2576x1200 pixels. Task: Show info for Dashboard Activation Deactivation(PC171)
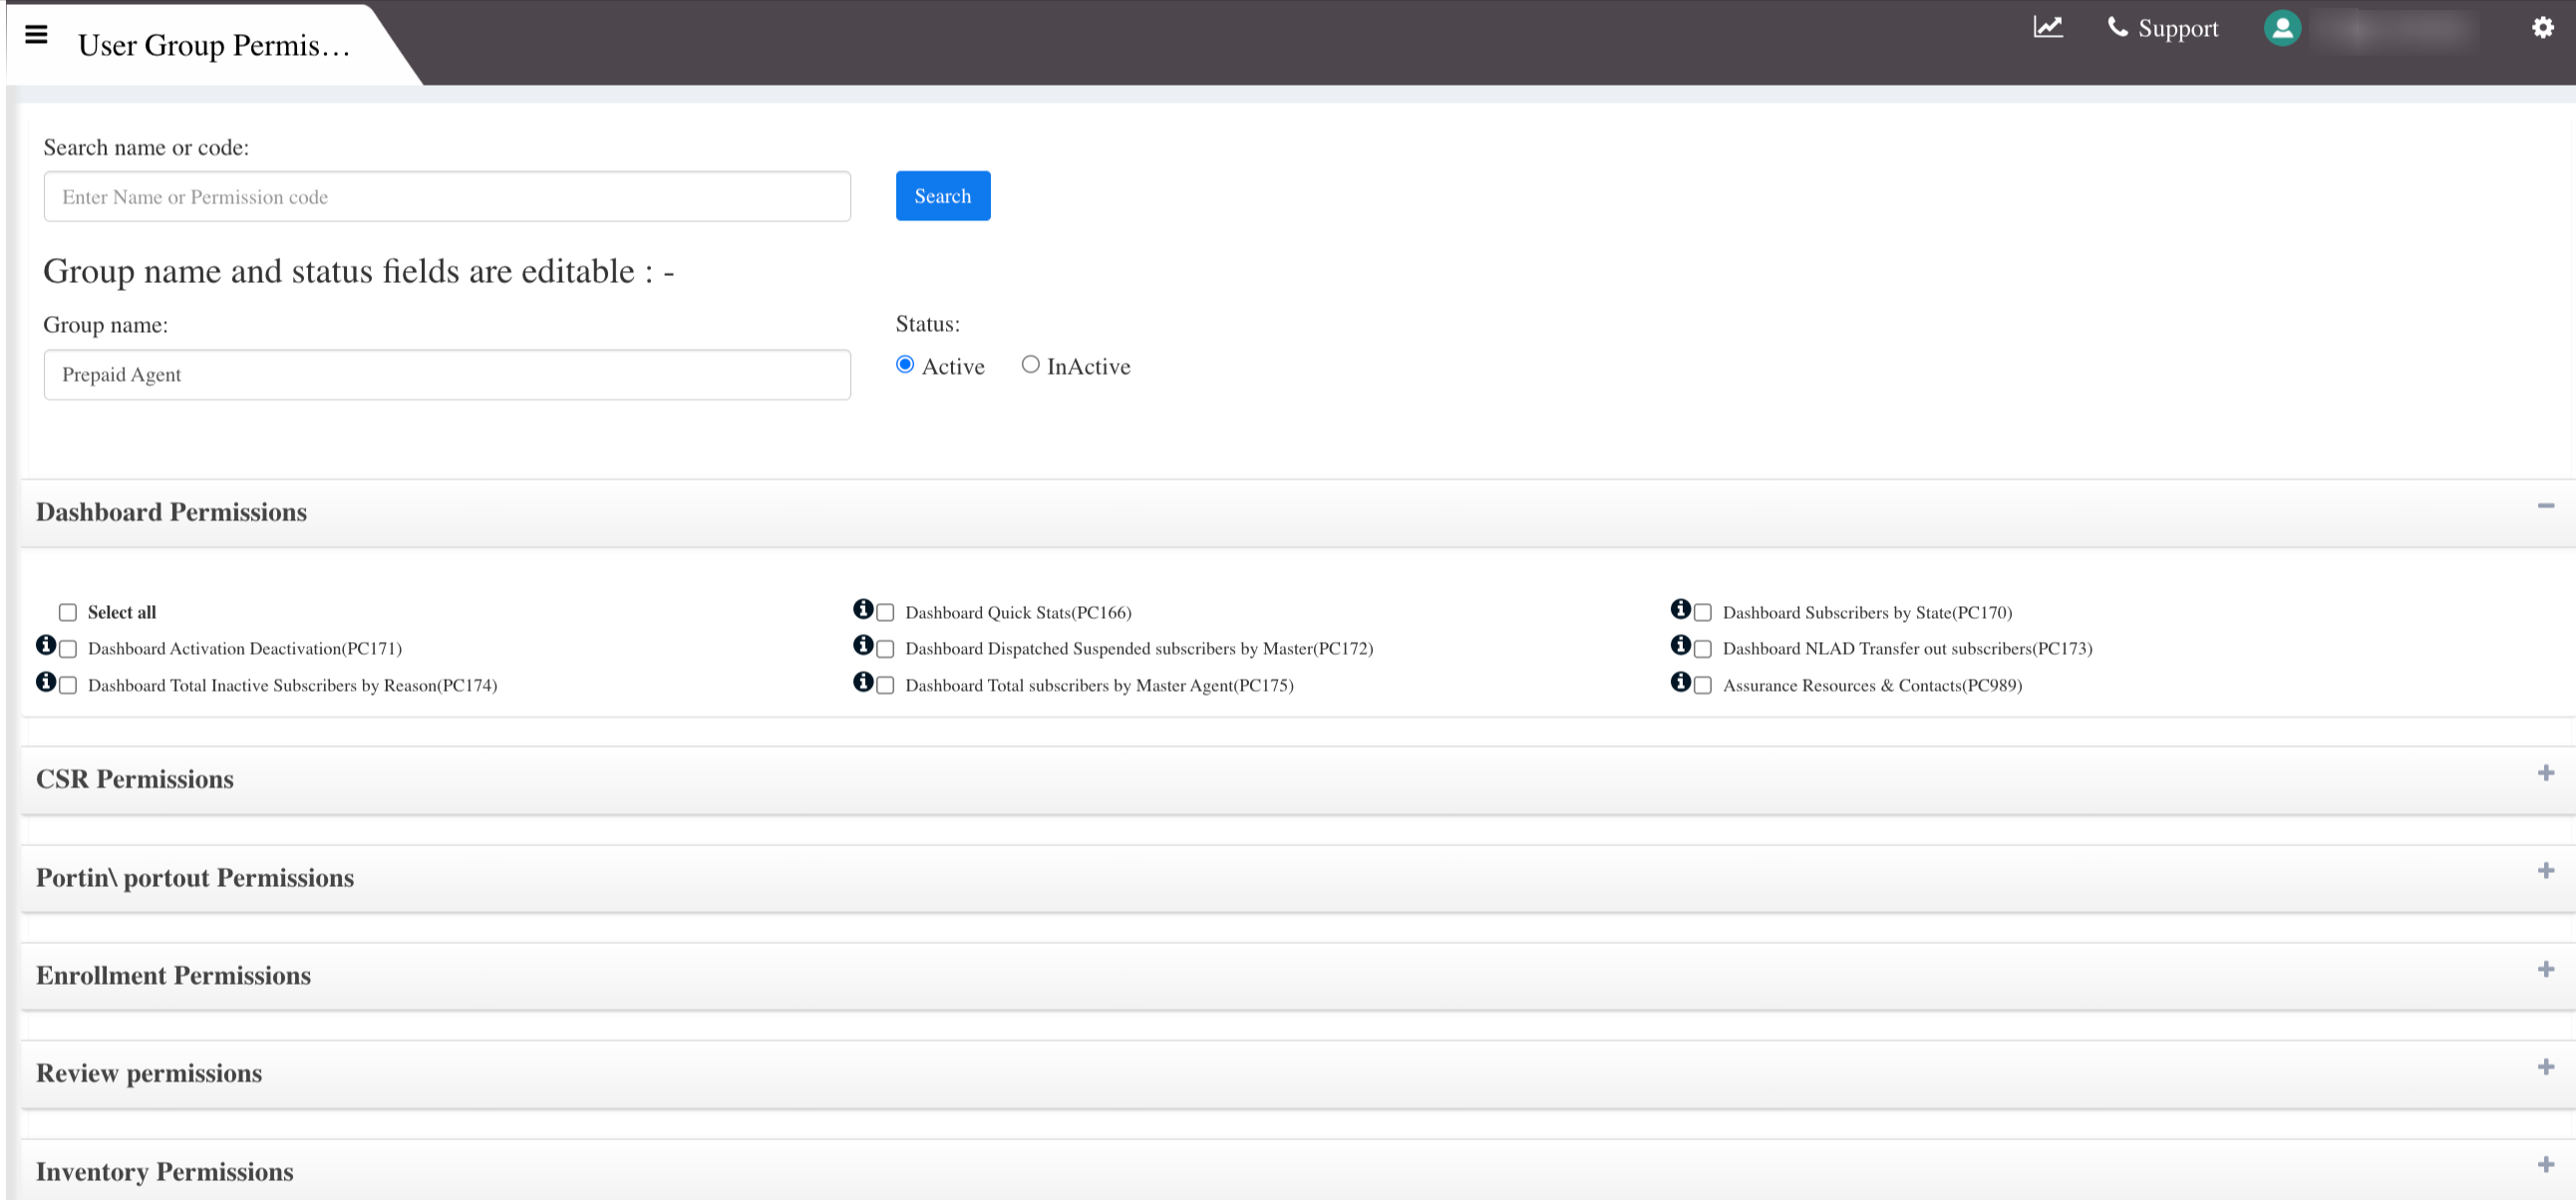pyautogui.click(x=46, y=645)
